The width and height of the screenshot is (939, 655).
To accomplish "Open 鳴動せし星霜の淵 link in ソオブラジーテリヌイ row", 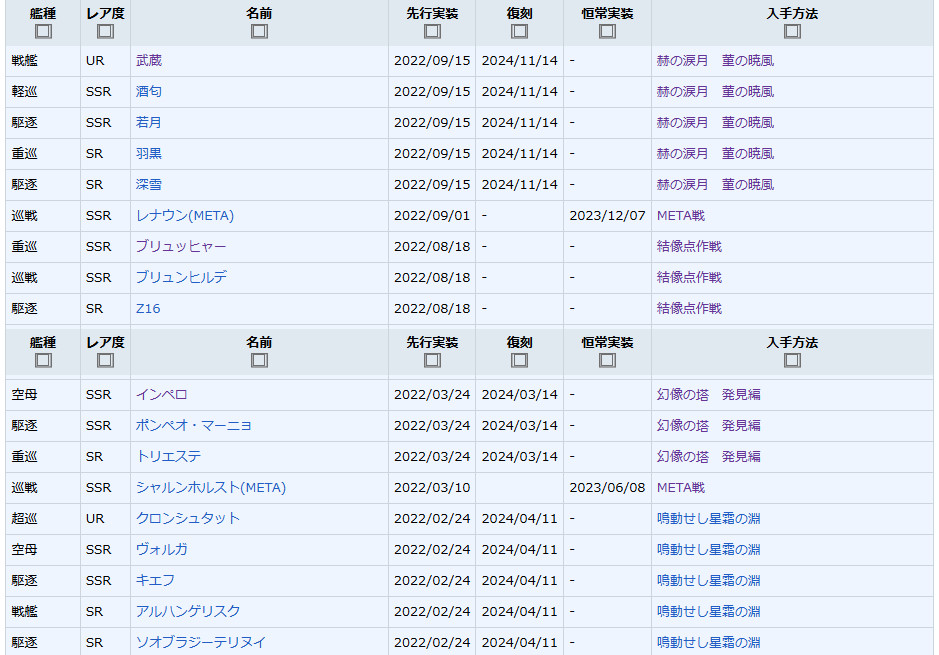I will coord(708,642).
